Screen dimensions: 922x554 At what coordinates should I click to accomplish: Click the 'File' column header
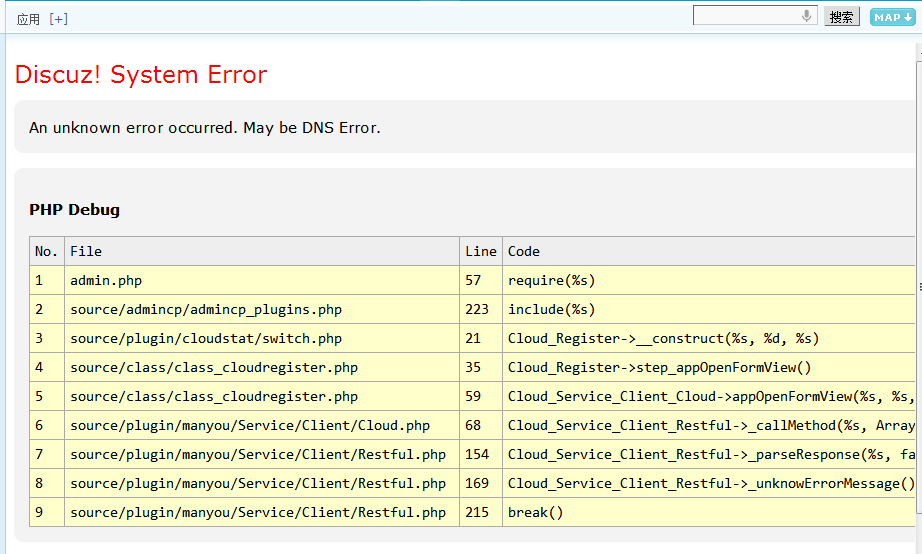tap(262, 251)
